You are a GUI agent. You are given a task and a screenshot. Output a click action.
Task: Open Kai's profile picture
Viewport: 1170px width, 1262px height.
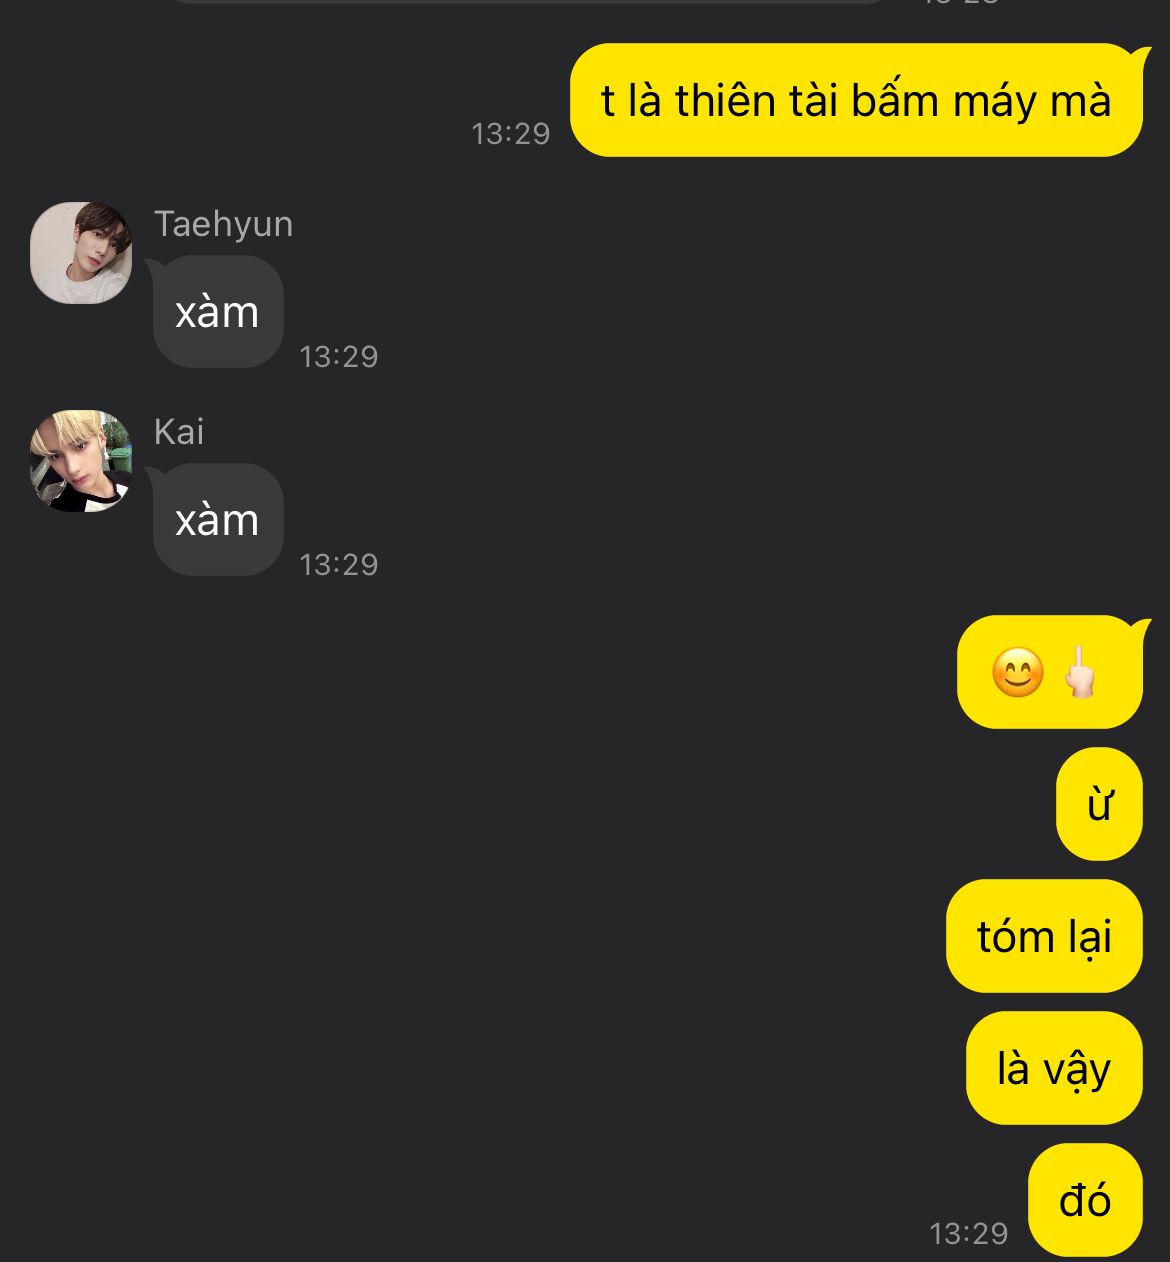coord(81,461)
